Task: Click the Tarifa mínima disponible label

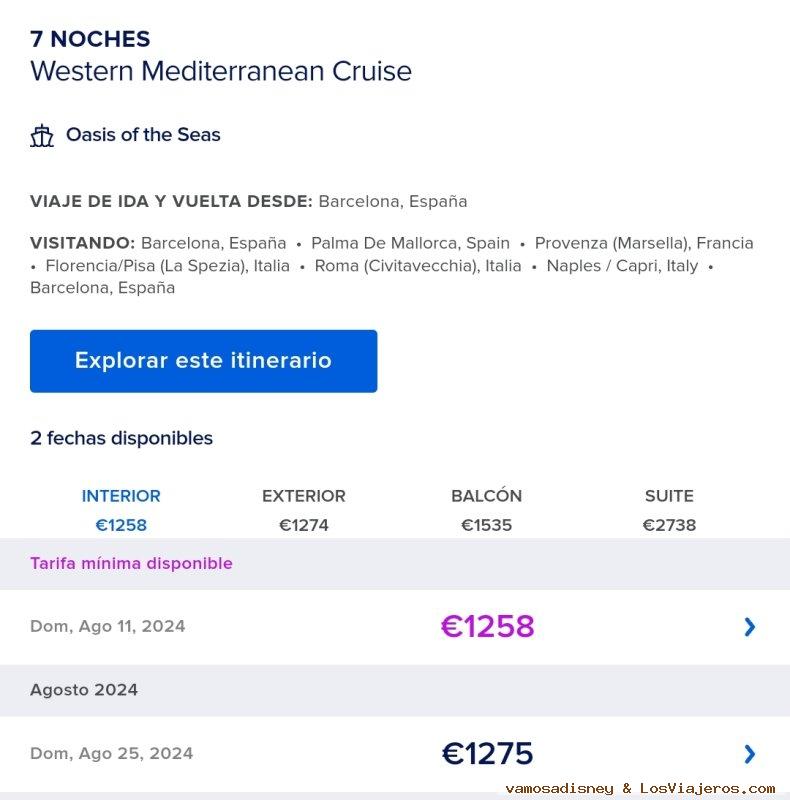Action: [x=131, y=564]
